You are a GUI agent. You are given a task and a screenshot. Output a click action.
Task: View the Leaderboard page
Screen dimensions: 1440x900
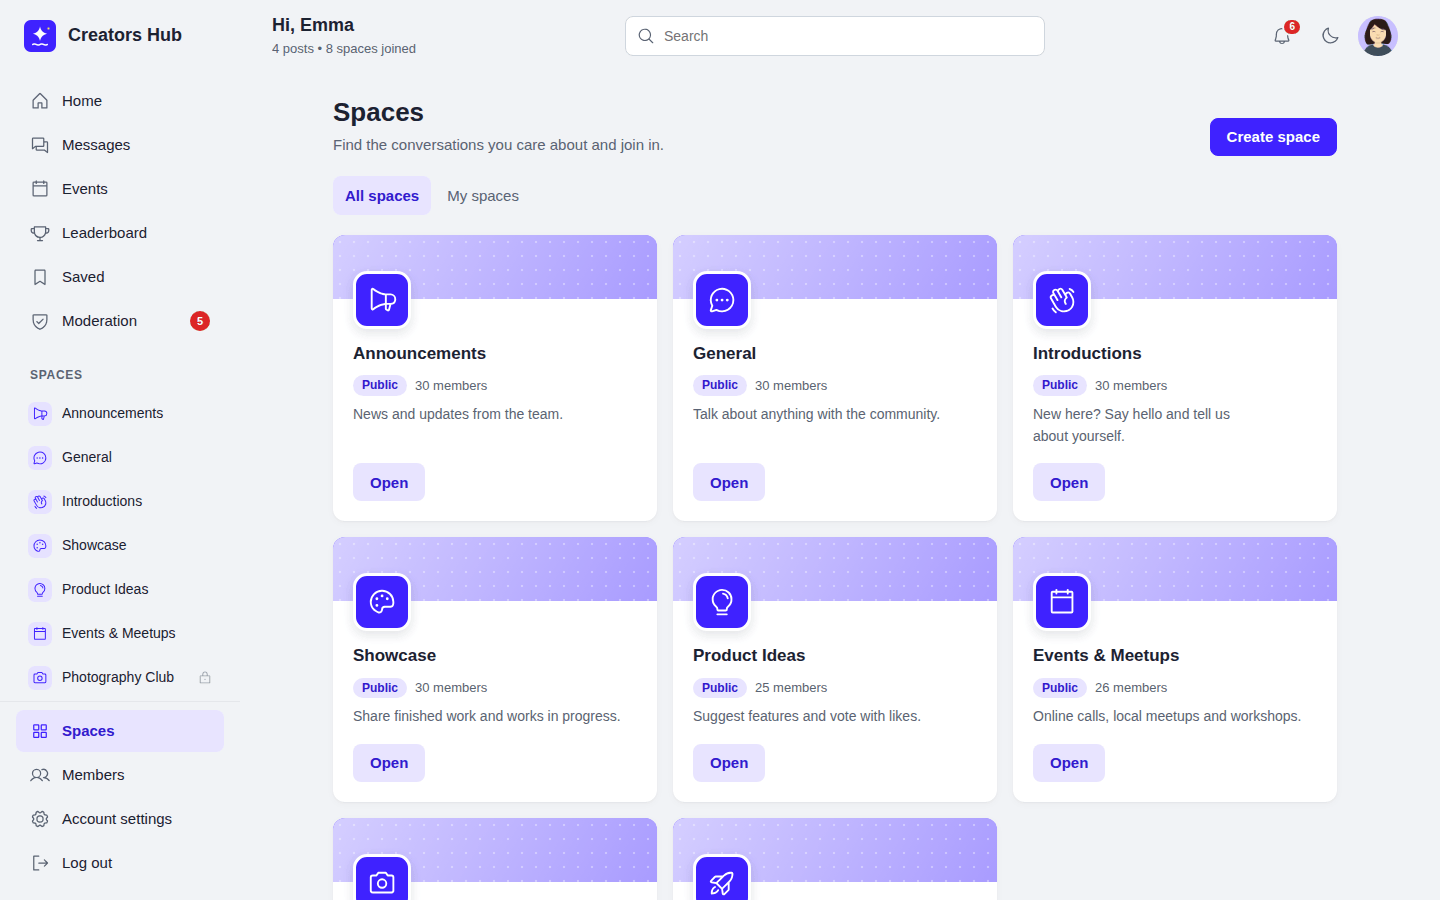click(x=120, y=233)
